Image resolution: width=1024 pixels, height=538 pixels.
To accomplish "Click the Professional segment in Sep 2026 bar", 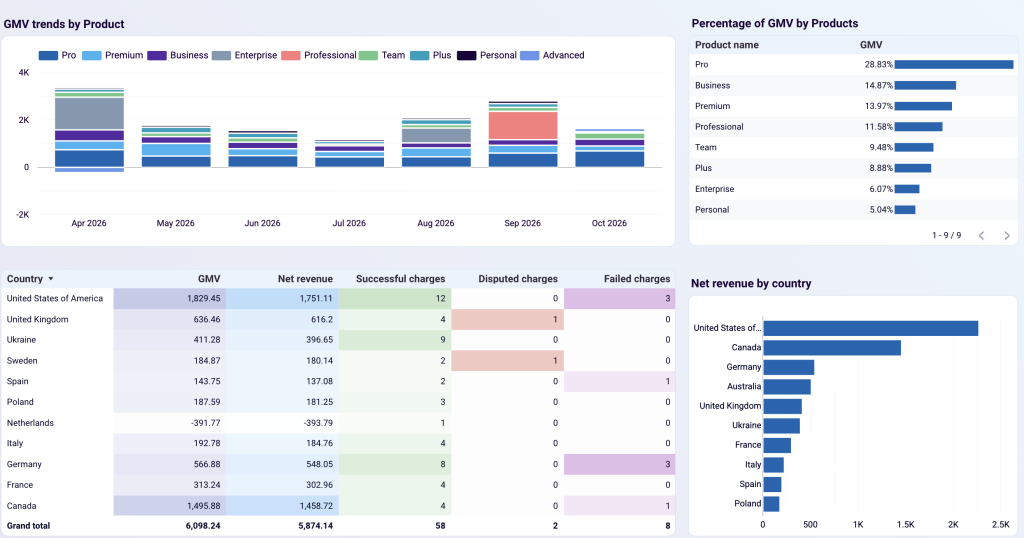I will pyautogui.click(x=523, y=125).
